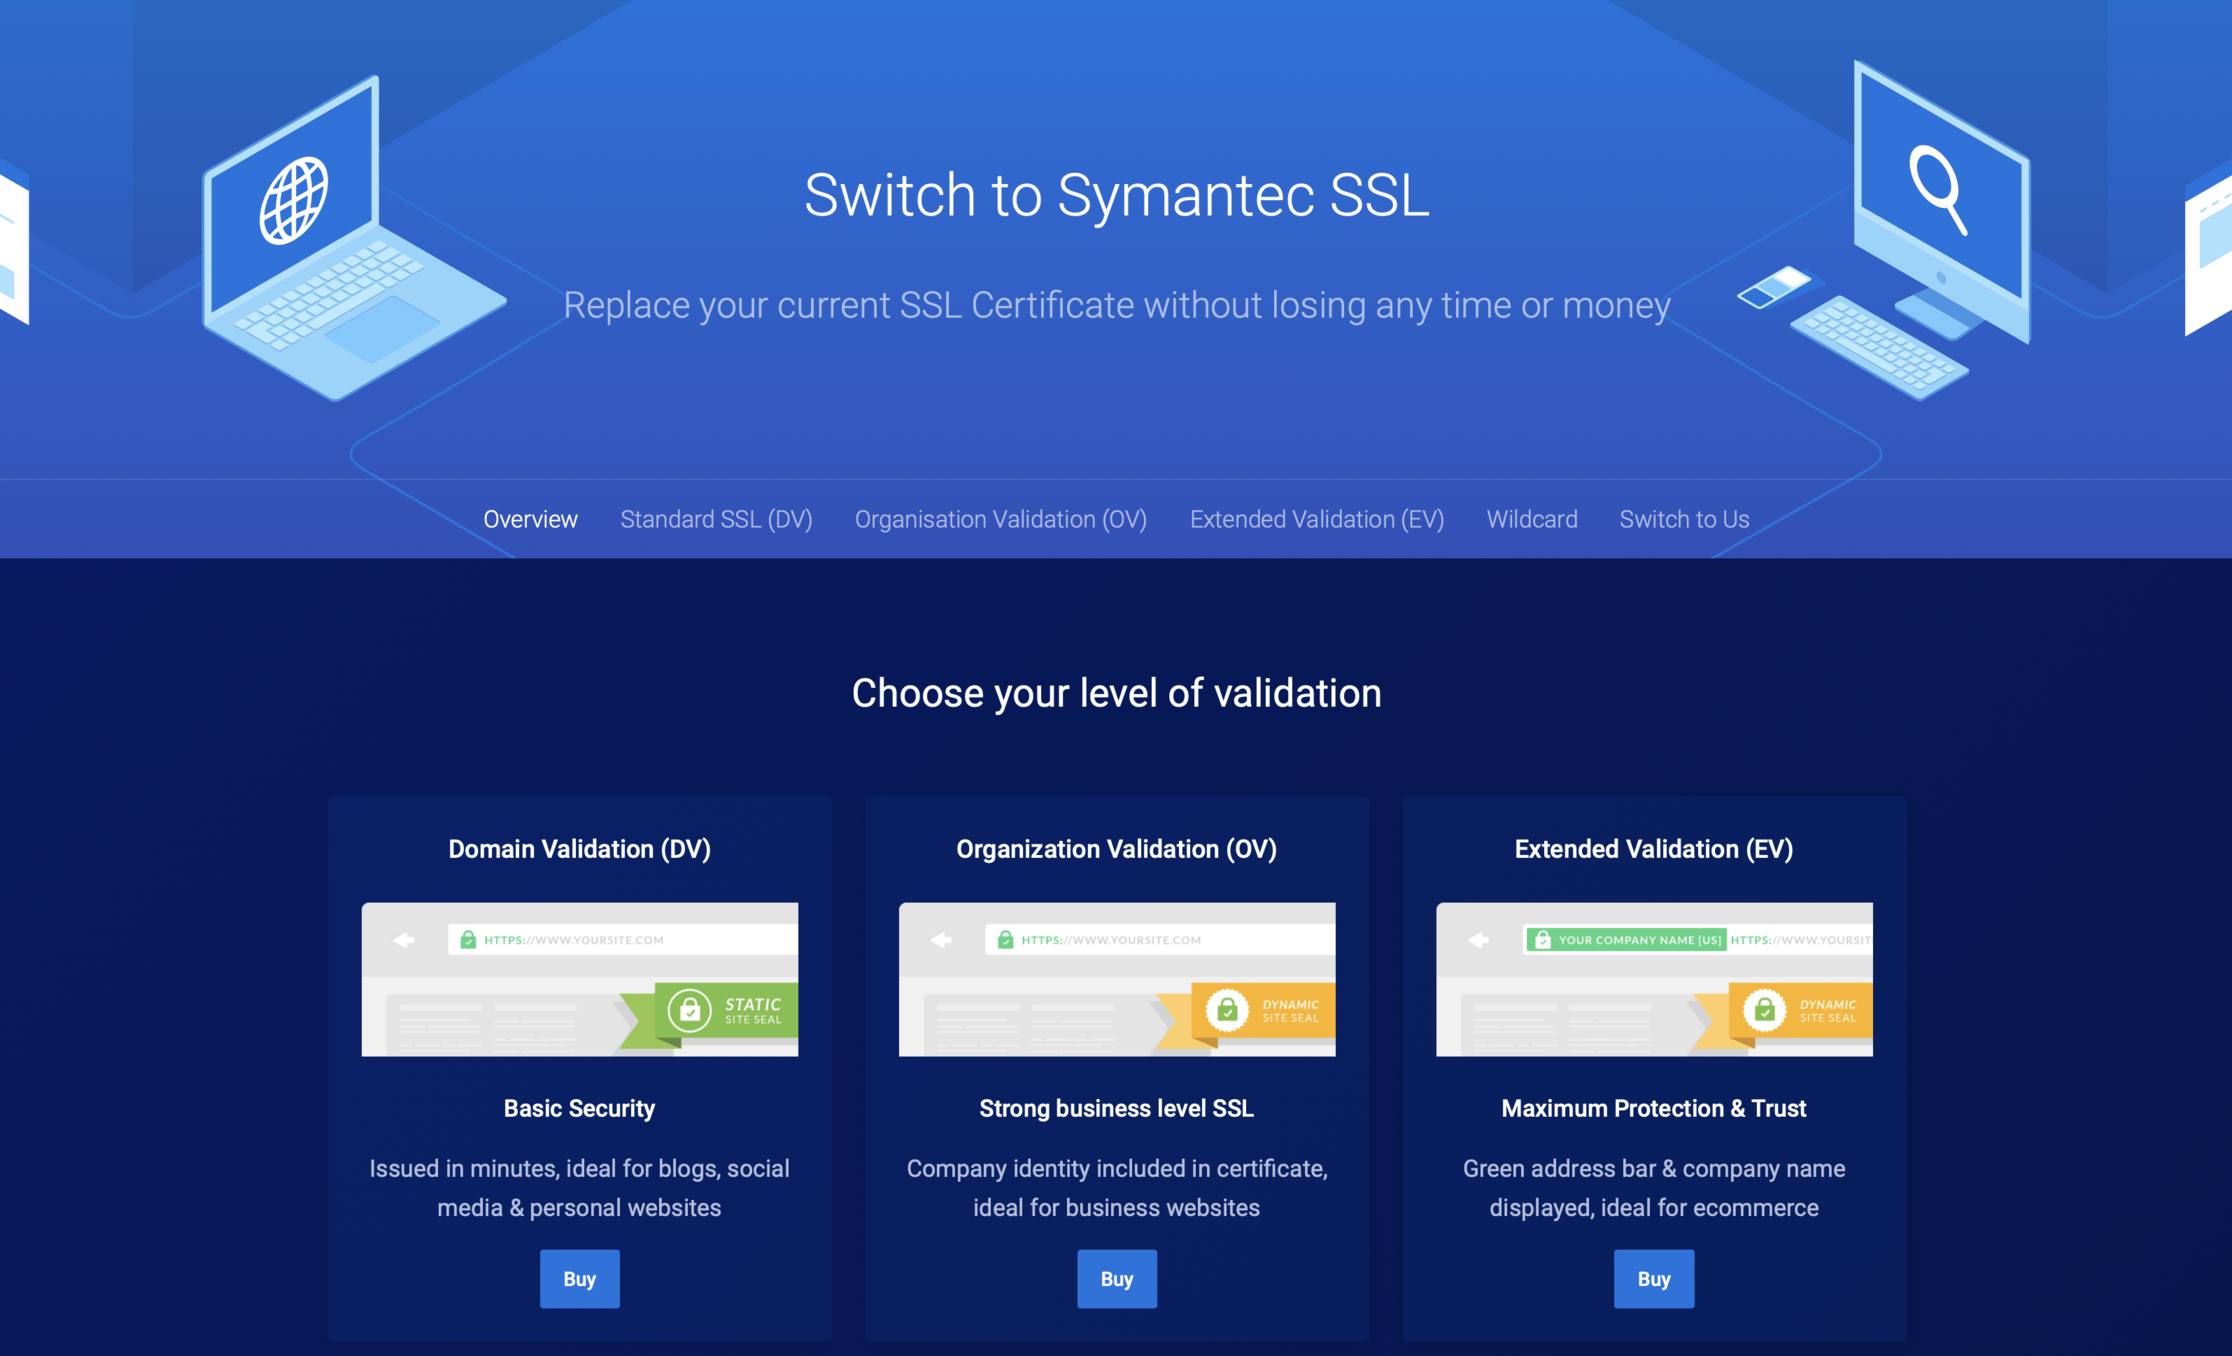Click the green Your Company Name badge

[1626, 940]
